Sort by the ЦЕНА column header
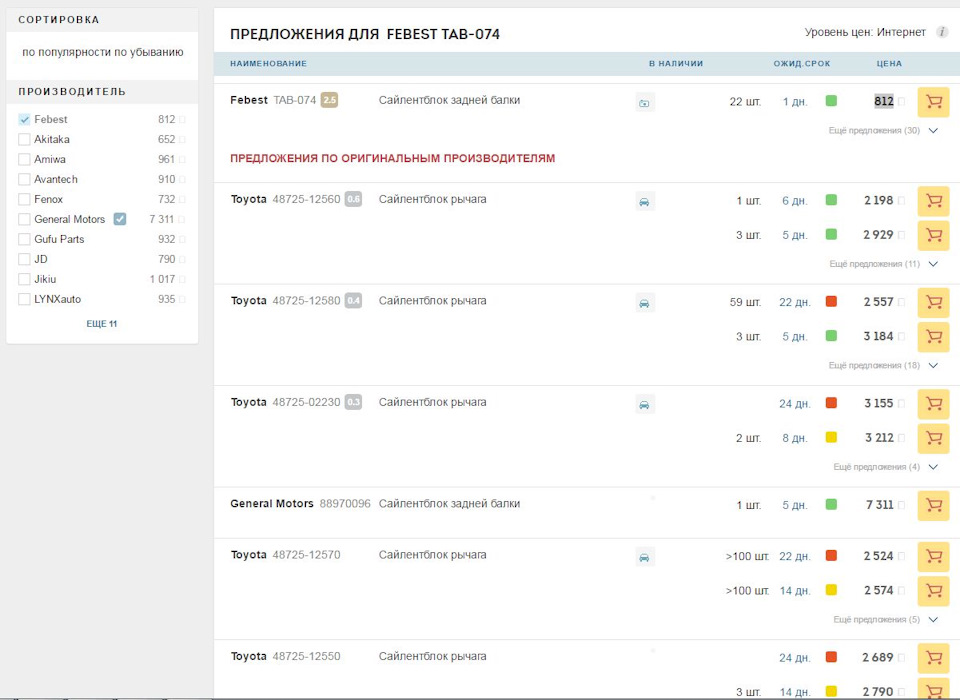Image resolution: width=960 pixels, height=700 pixels. tap(888, 64)
